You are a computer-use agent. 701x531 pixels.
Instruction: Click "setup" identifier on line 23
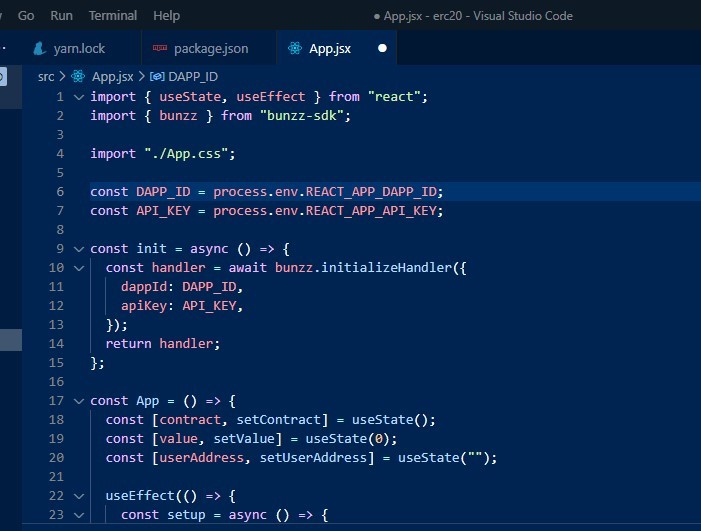click(186, 515)
